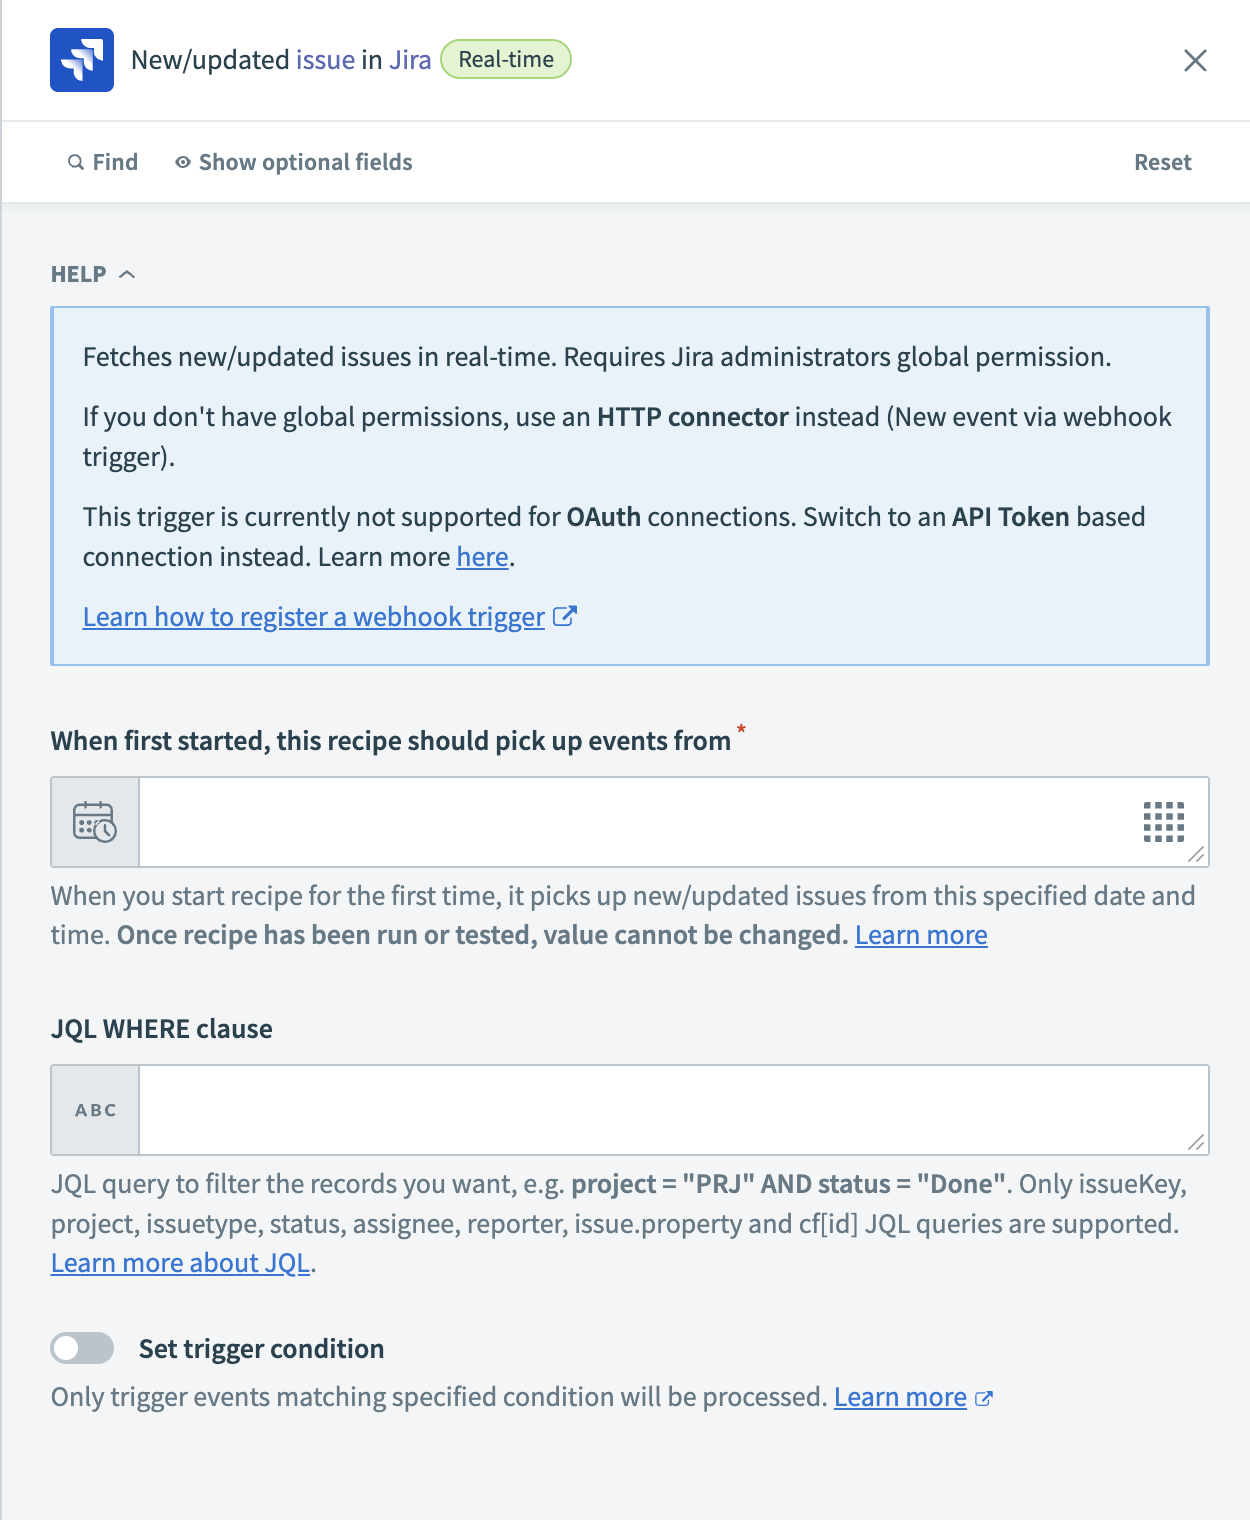Click the start date input field
This screenshot has width=1250, height=1520.
pyautogui.click(x=630, y=822)
